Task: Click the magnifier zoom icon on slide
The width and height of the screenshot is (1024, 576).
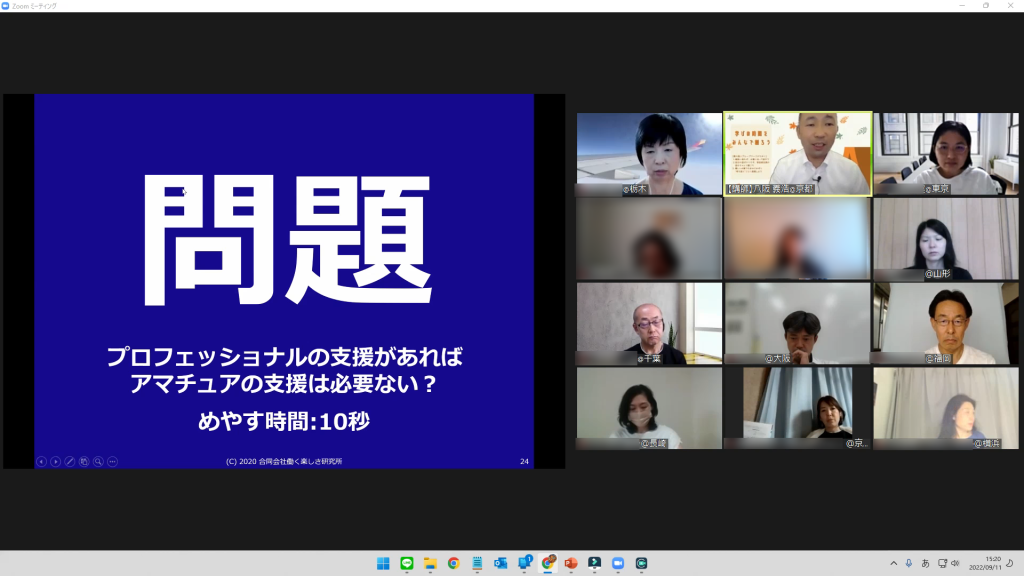Action: click(98, 461)
